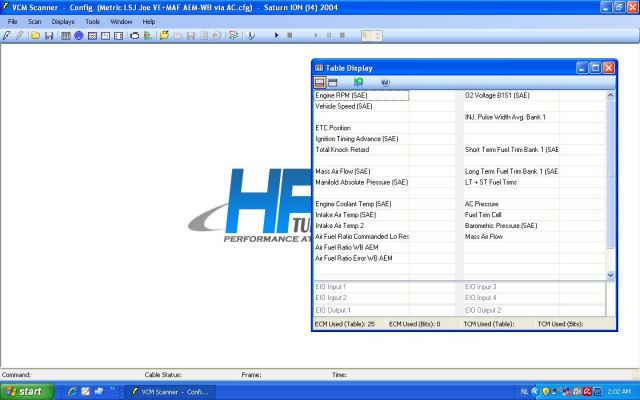Open the blue circular gauges display icon

tap(79, 36)
